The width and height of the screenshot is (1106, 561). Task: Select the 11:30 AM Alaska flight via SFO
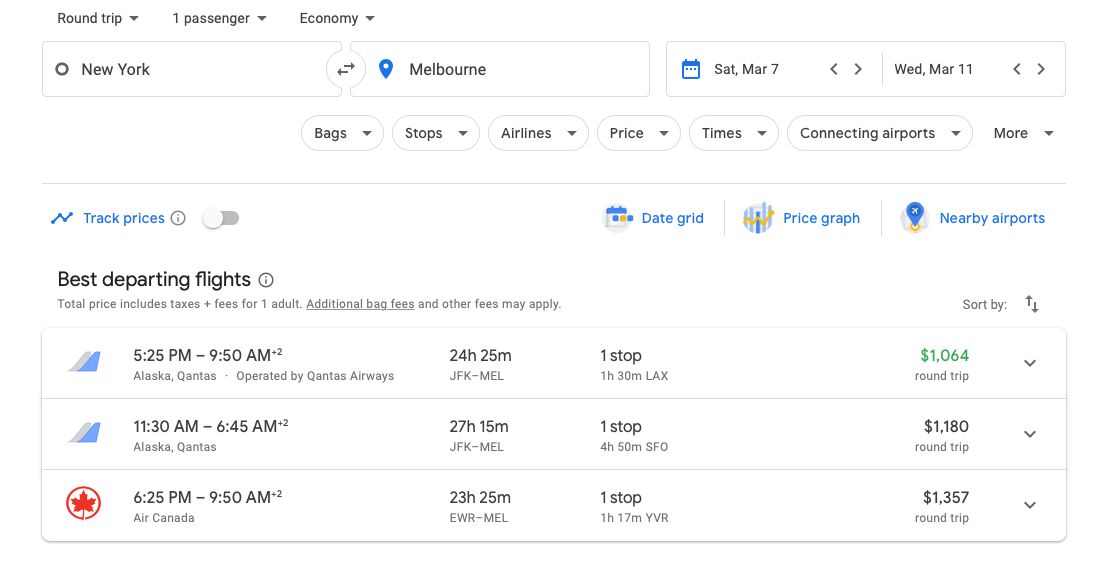(x=554, y=435)
